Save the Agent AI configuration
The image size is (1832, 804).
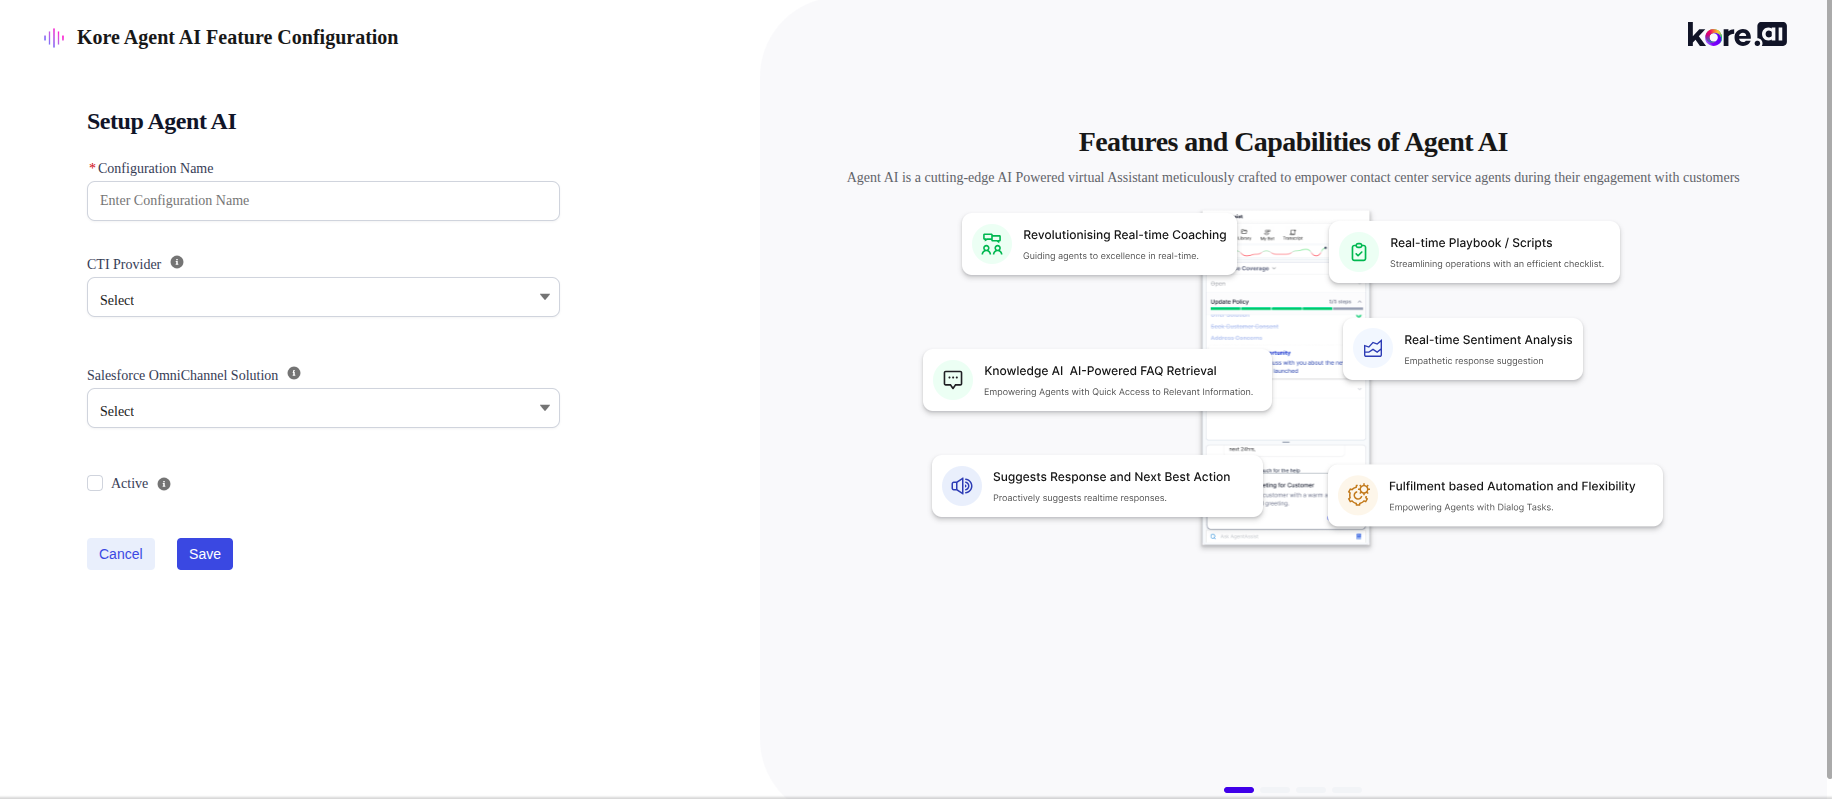(205, 554)
